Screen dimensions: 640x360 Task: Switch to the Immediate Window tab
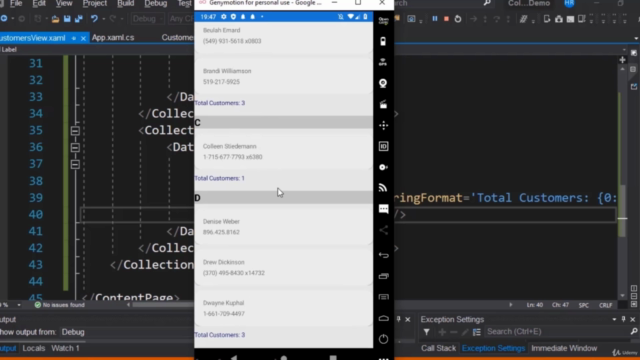click(x=564, y=349)
